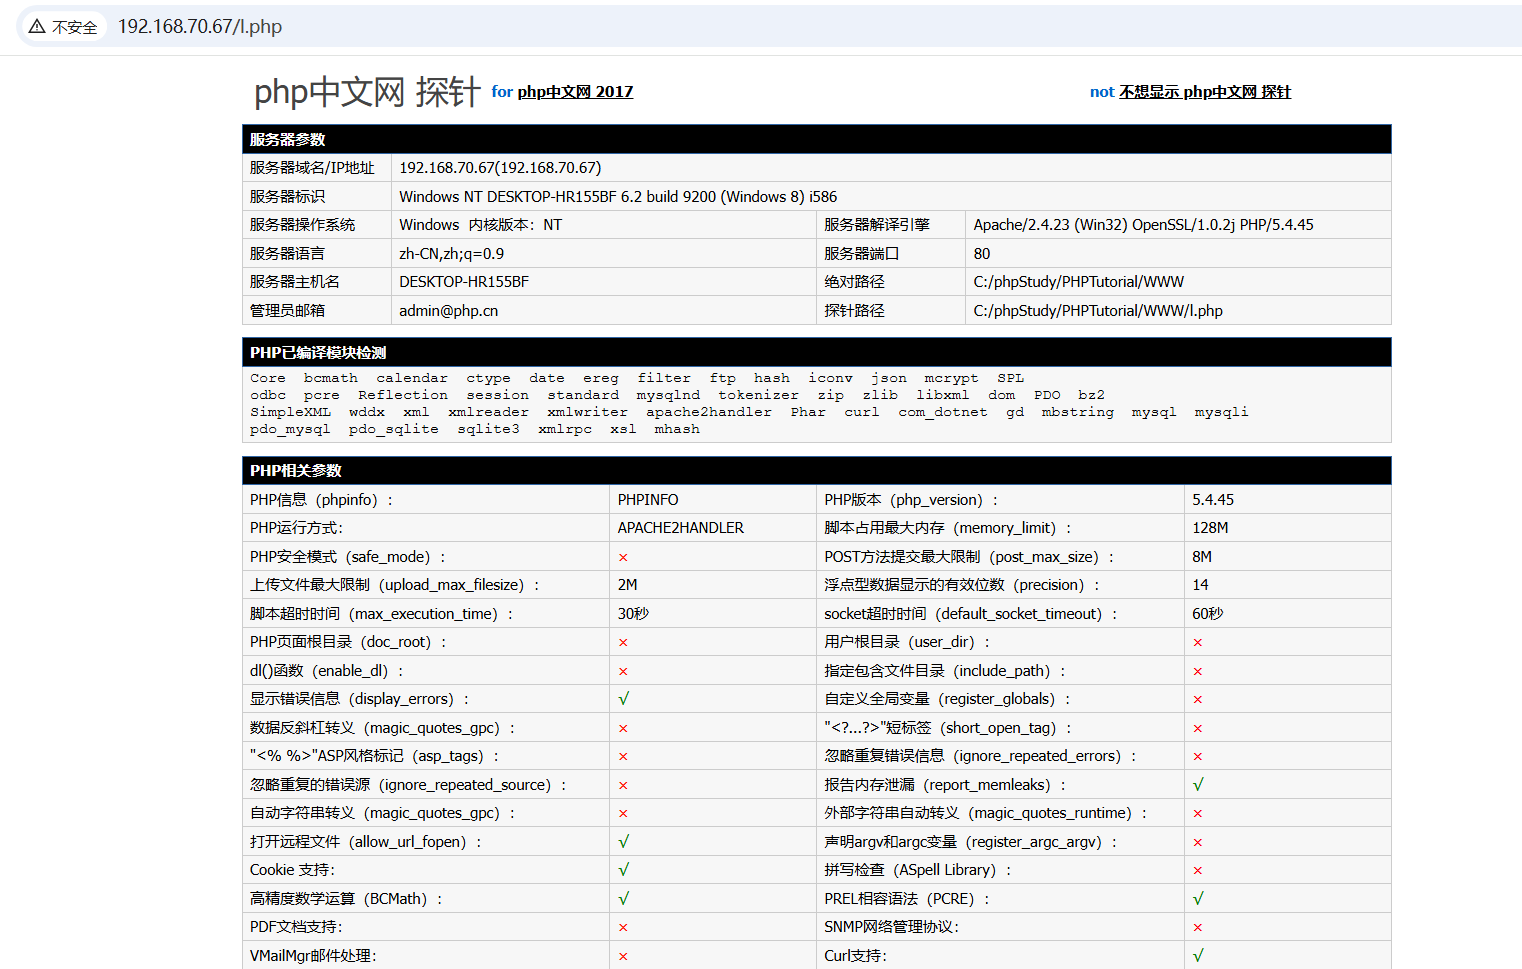This screenshot has height=969, width=1522.
Task: Click the mcrypt module name
Action: [x=951, y=378]
